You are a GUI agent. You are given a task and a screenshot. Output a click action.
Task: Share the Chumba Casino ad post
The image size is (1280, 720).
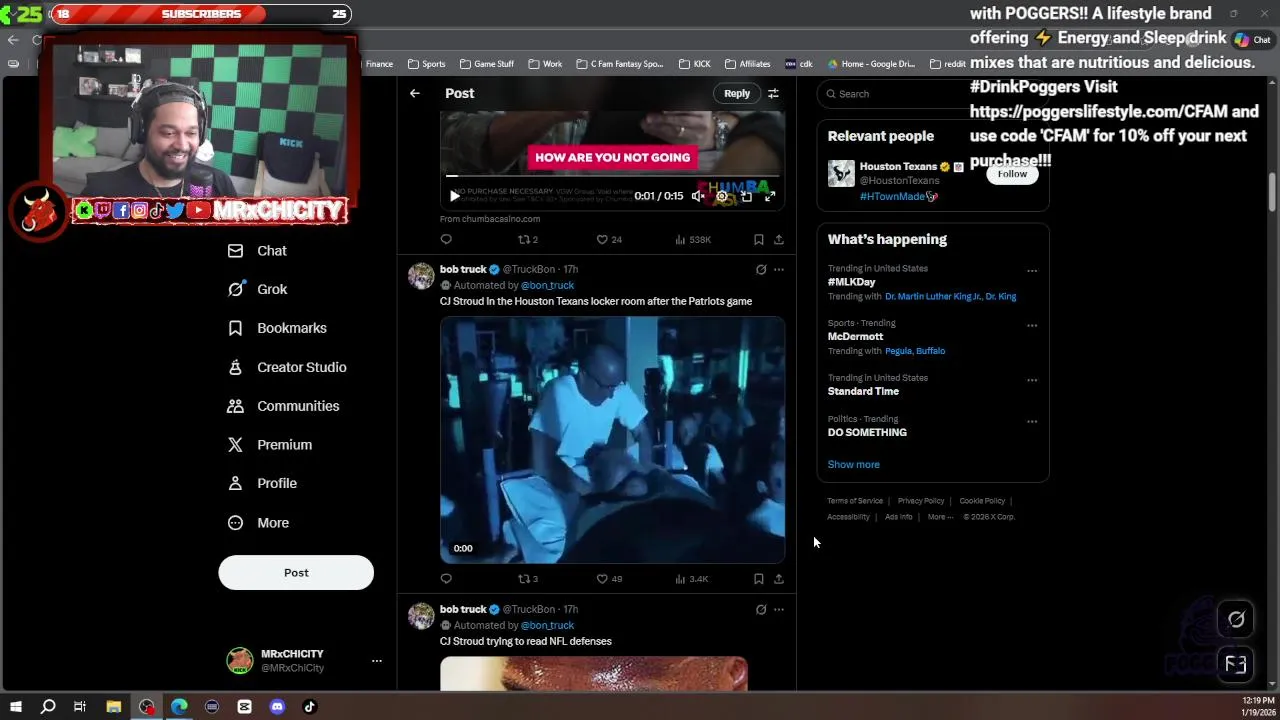coord(779,239)
